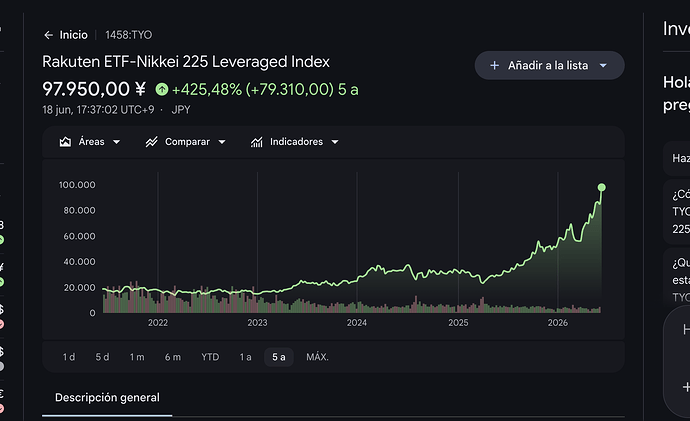Expand the Añadir a la lista dropdown arrow
Image resolution: width=690 pixels, height=421 pixels.
click(603, 66)
